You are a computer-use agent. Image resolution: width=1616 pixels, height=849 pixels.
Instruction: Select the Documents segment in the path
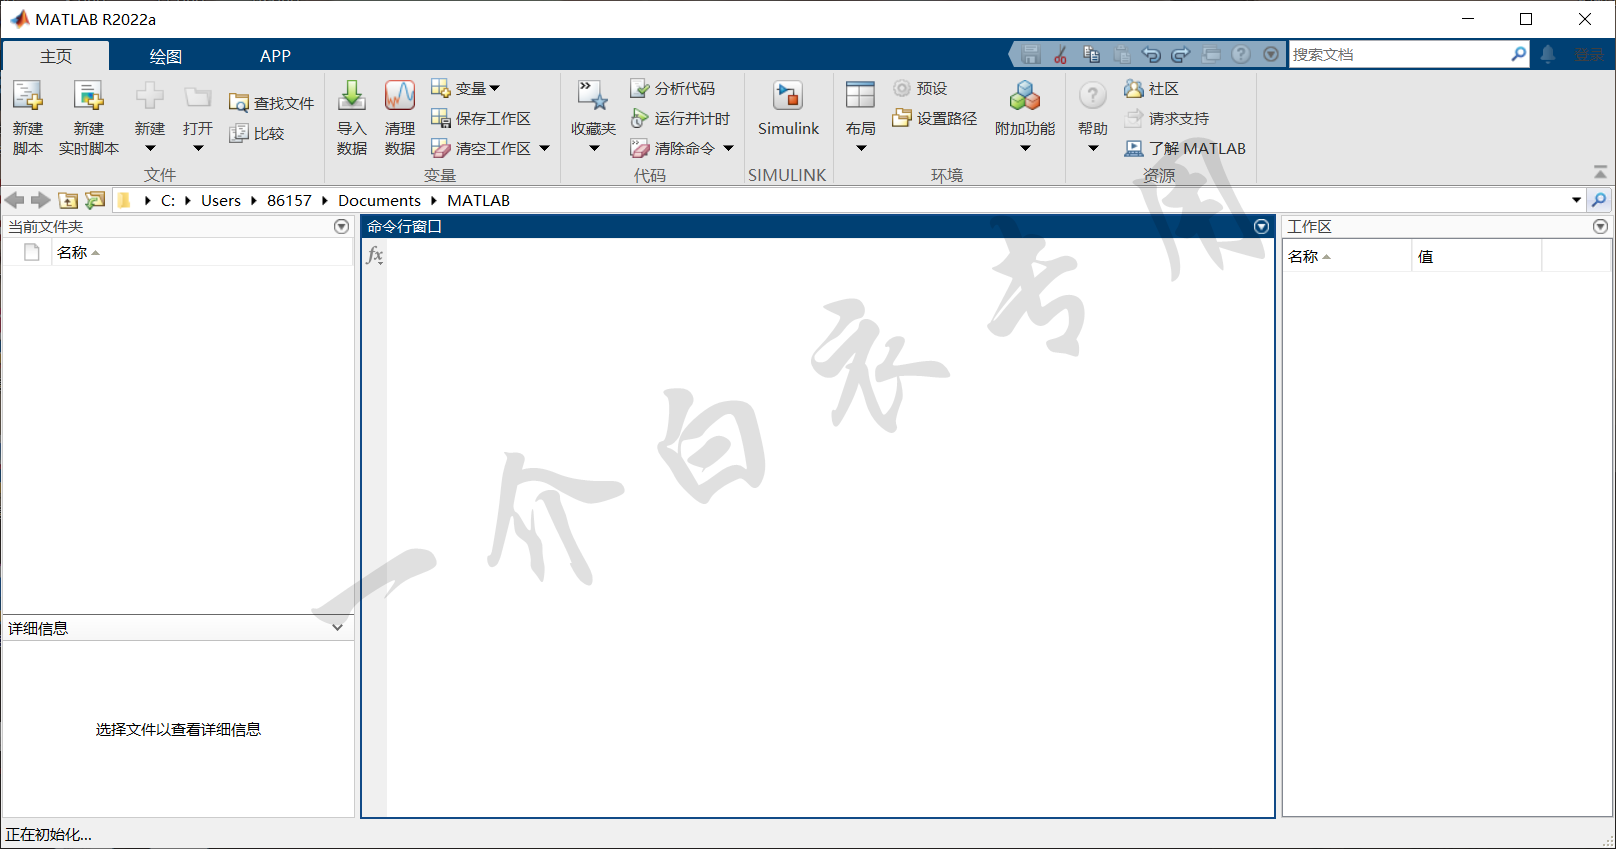(x=379, y=200)
